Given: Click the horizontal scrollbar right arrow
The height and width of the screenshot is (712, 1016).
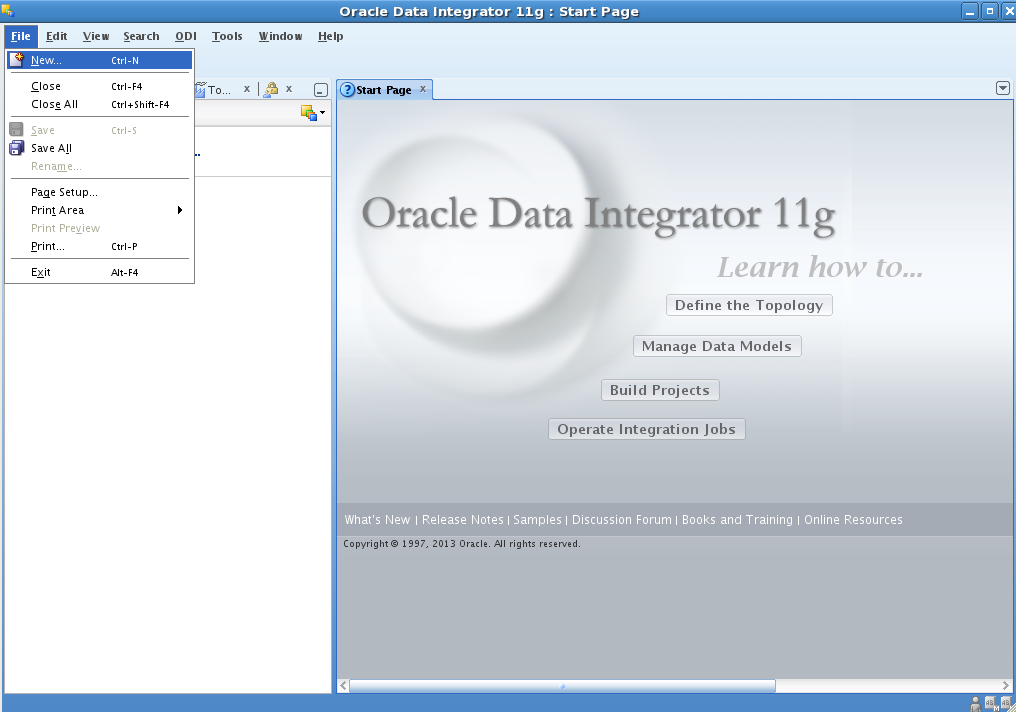Looking at the screenshot, I should click(x=1006, y=686).
